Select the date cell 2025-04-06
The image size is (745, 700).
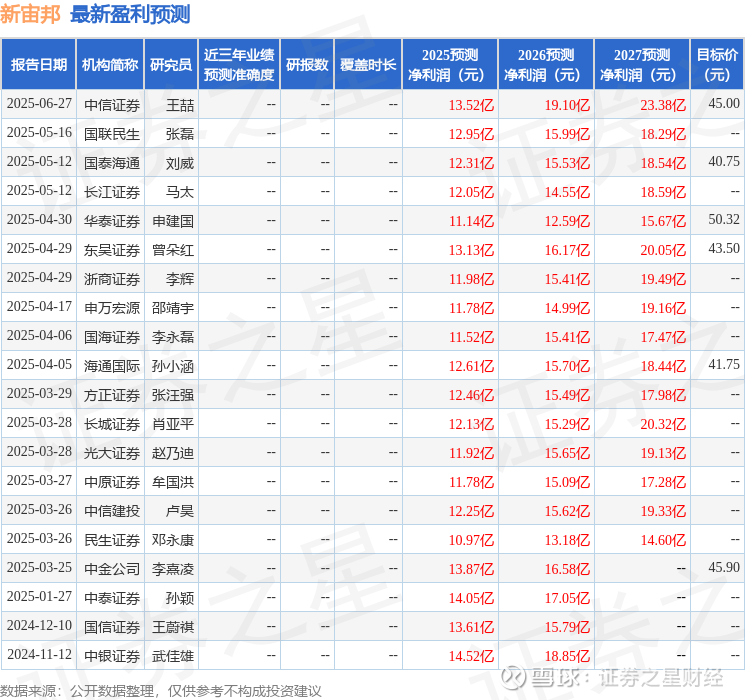tap(39, 336)
